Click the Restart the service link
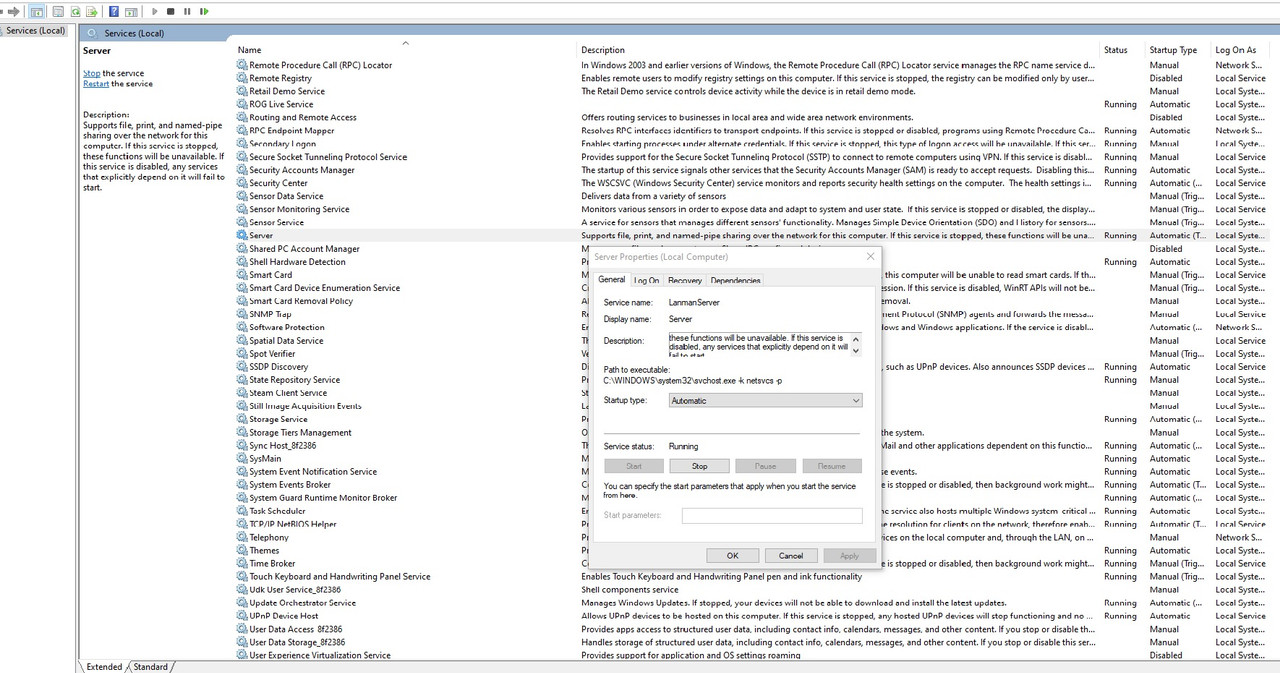 [96, 84]
